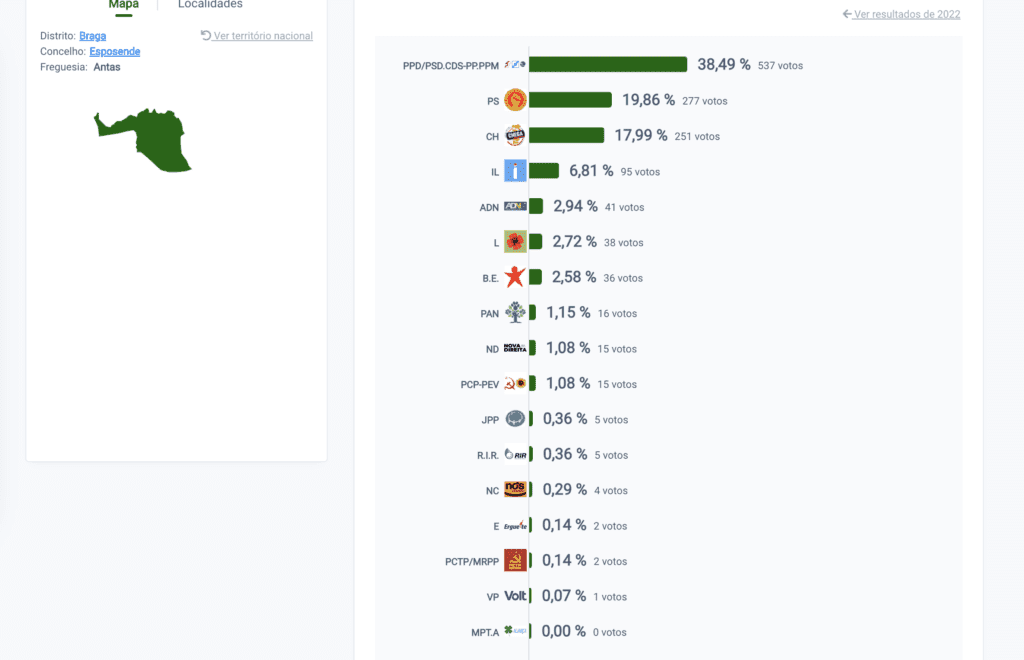Click the PCTP/MRPP red hammer-sickle logo

515,561
